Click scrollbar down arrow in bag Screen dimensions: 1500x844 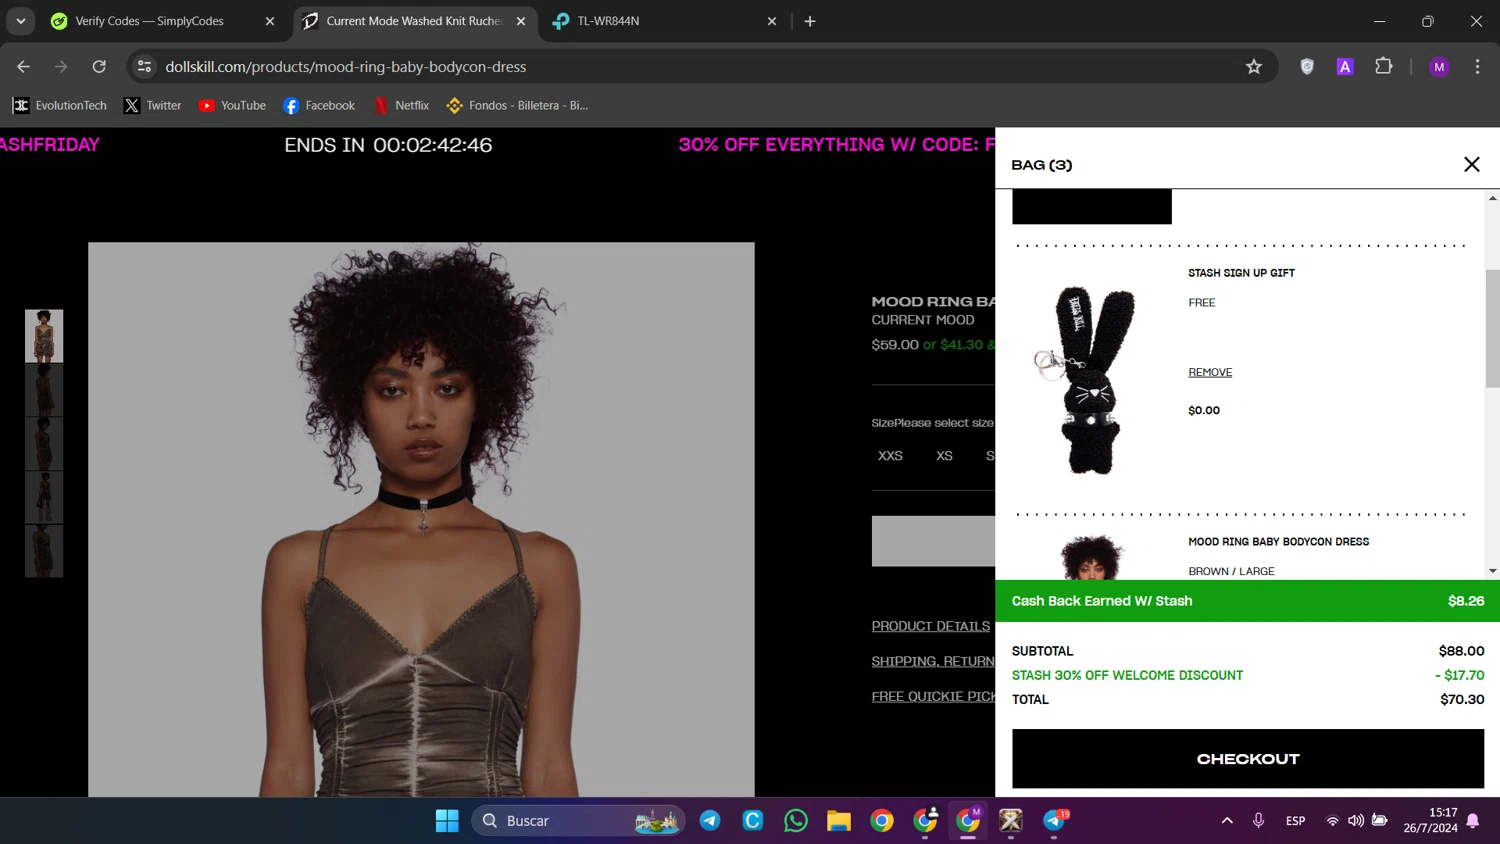1492,571
